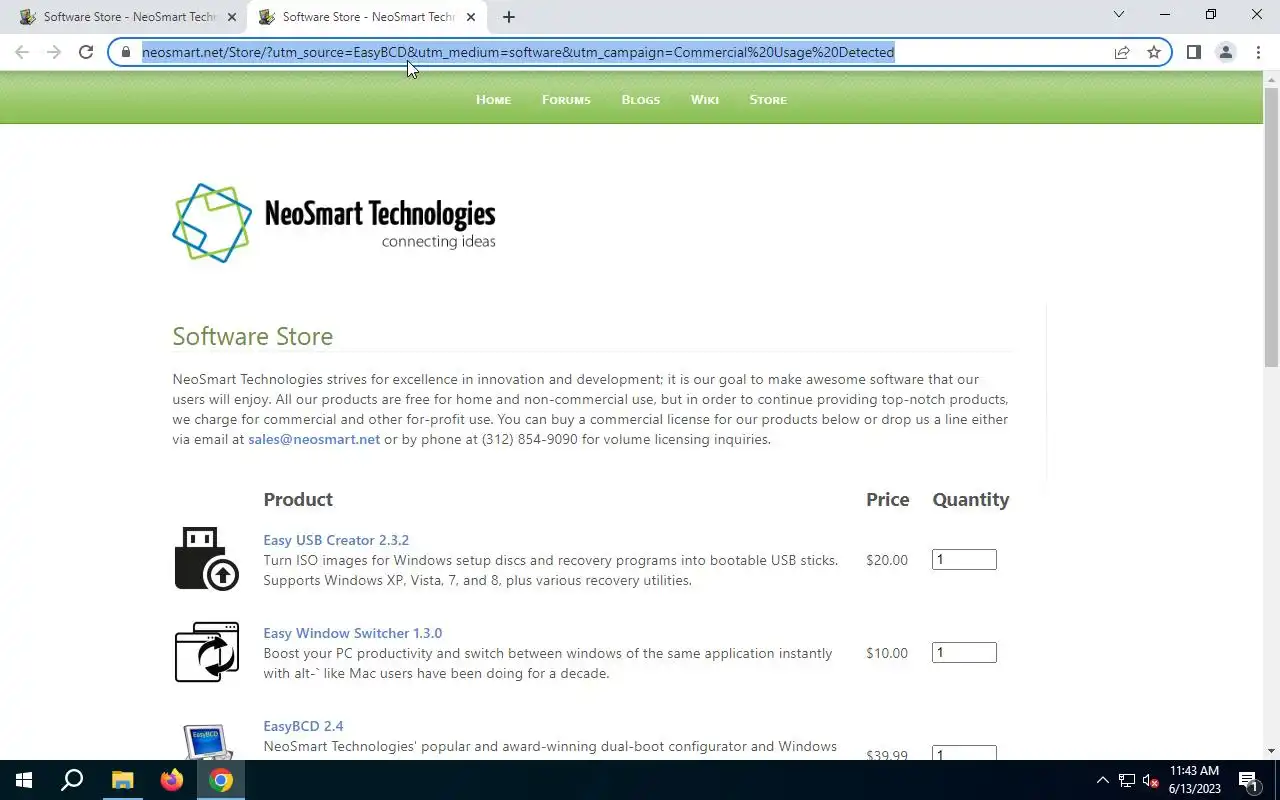The width and height of the screenshot is (1280, 800).
Task: Open Chrome profile avatar
Action: tap(1225, 52)
